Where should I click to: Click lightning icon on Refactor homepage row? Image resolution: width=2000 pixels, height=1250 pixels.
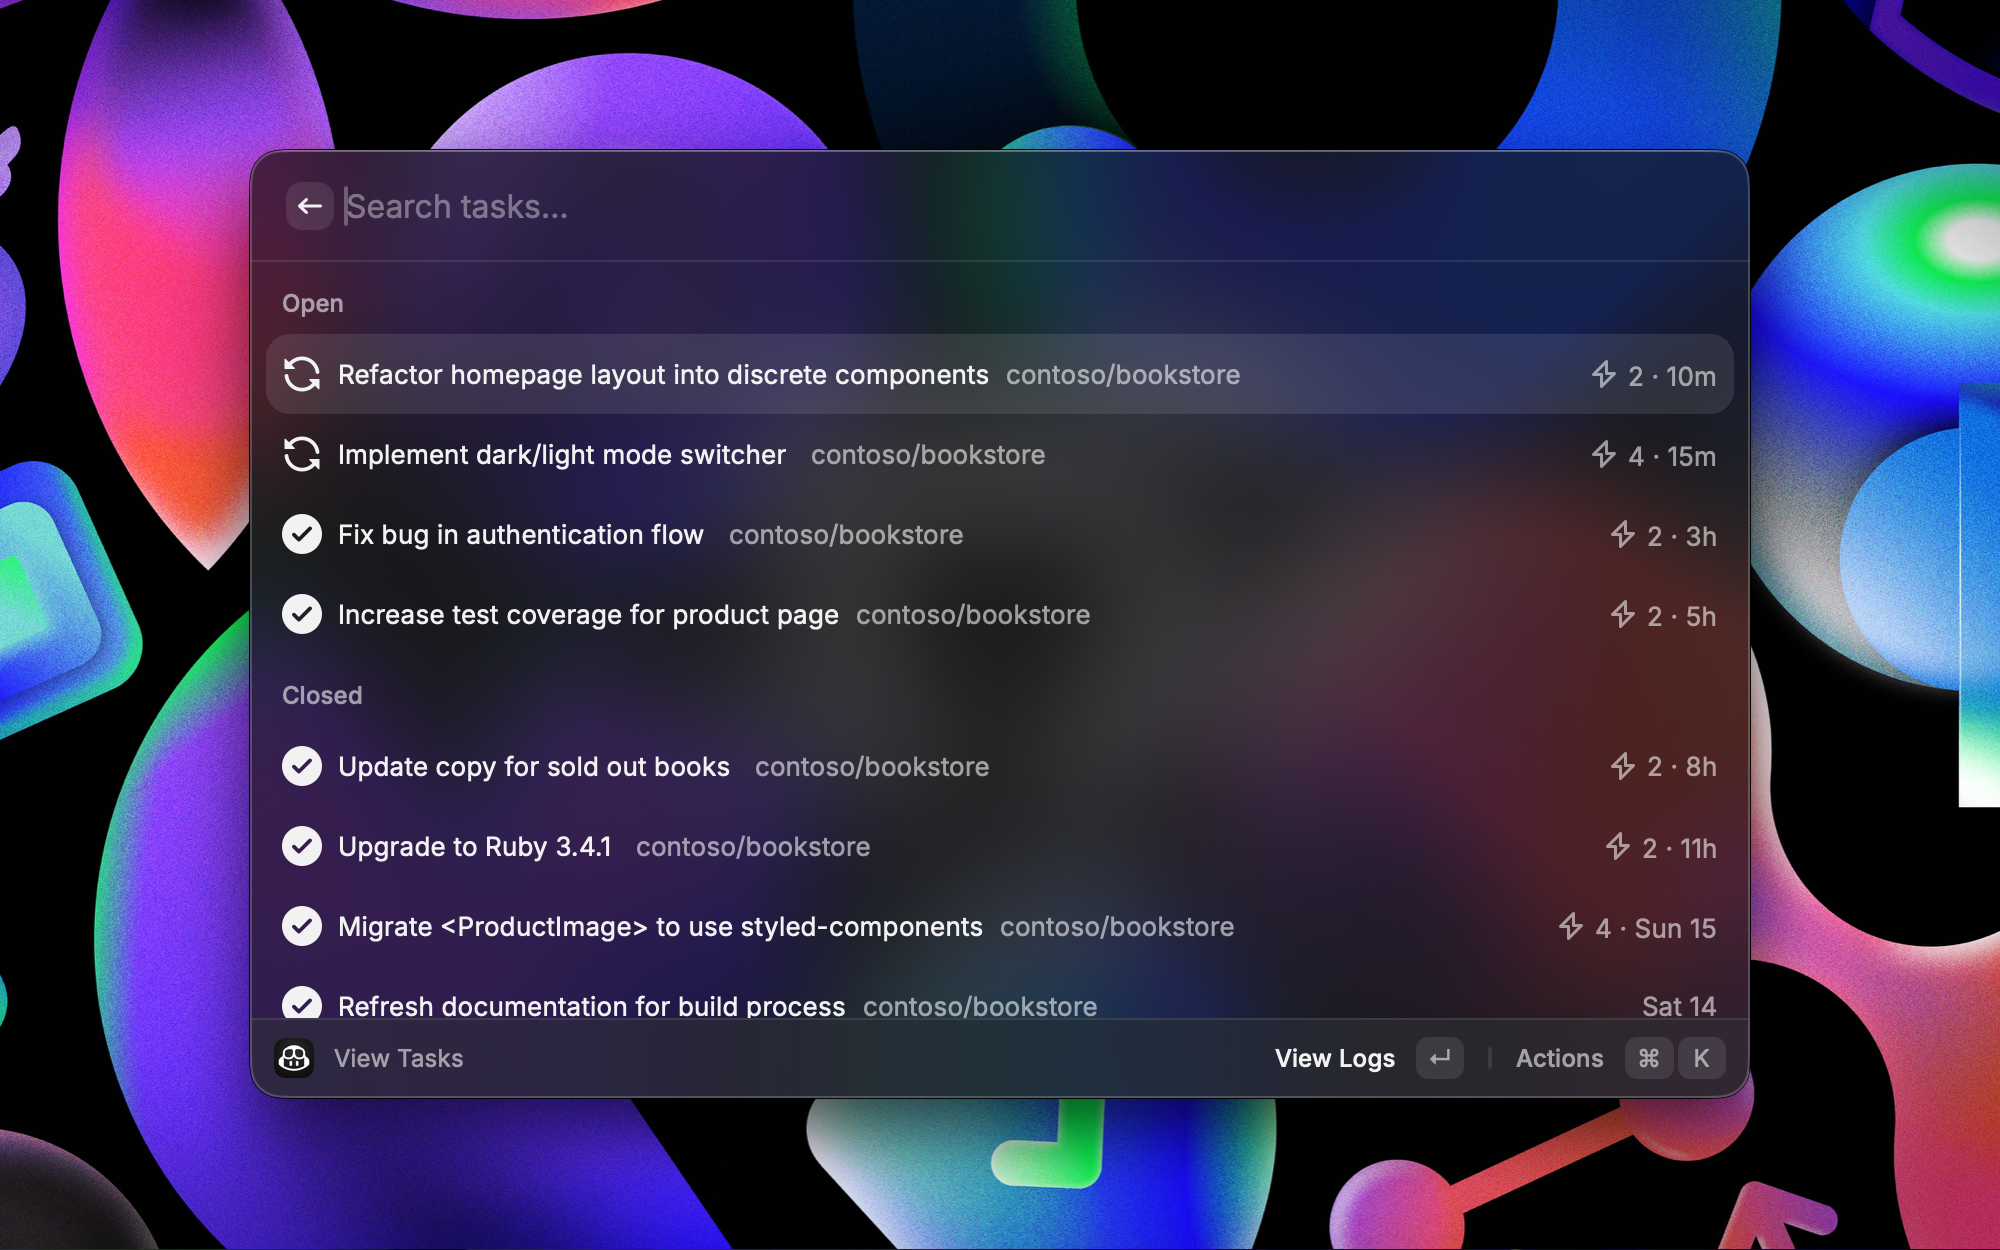(x=1603, y=374)
